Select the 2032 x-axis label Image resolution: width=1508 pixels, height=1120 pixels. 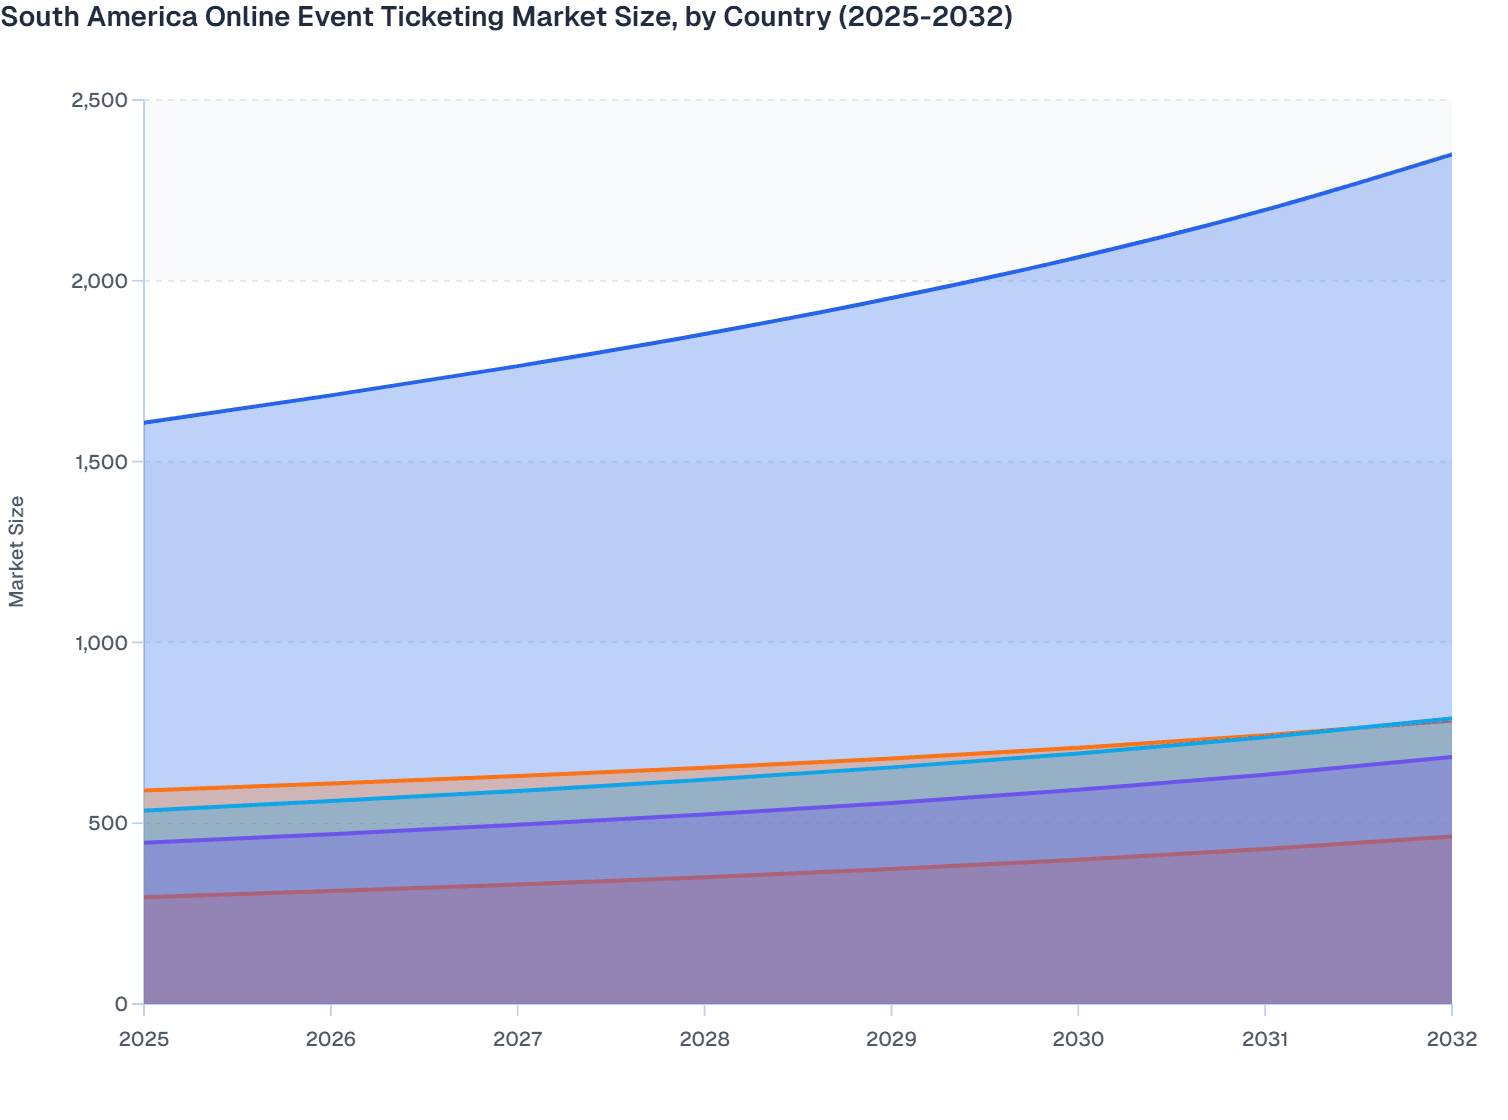pyautogui.click(x=1451, y=1040)
